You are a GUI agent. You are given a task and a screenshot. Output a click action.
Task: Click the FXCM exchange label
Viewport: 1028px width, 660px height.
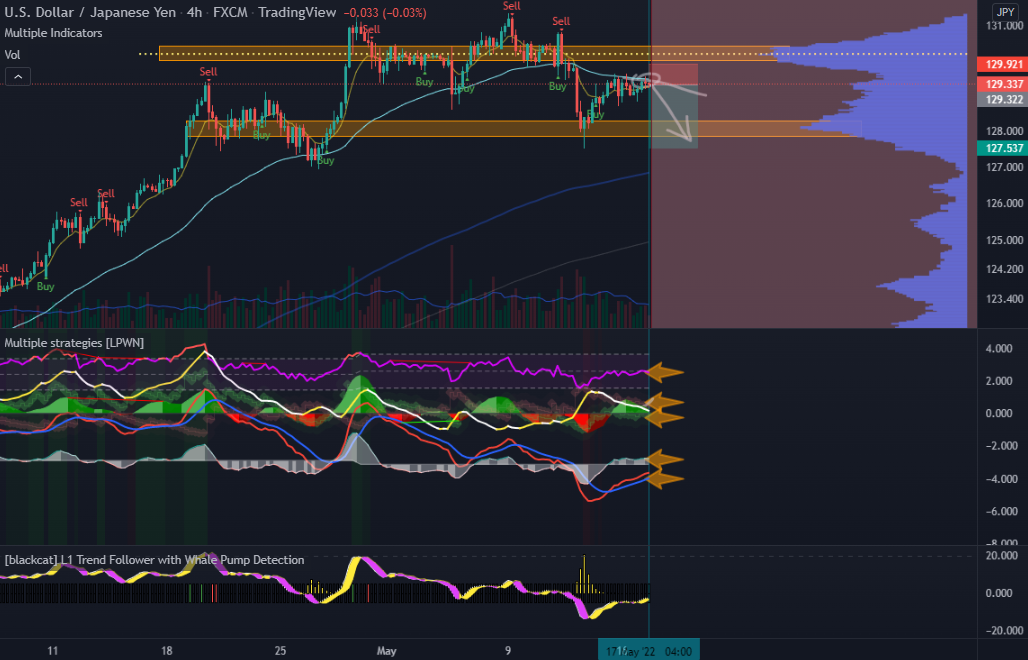230,12
